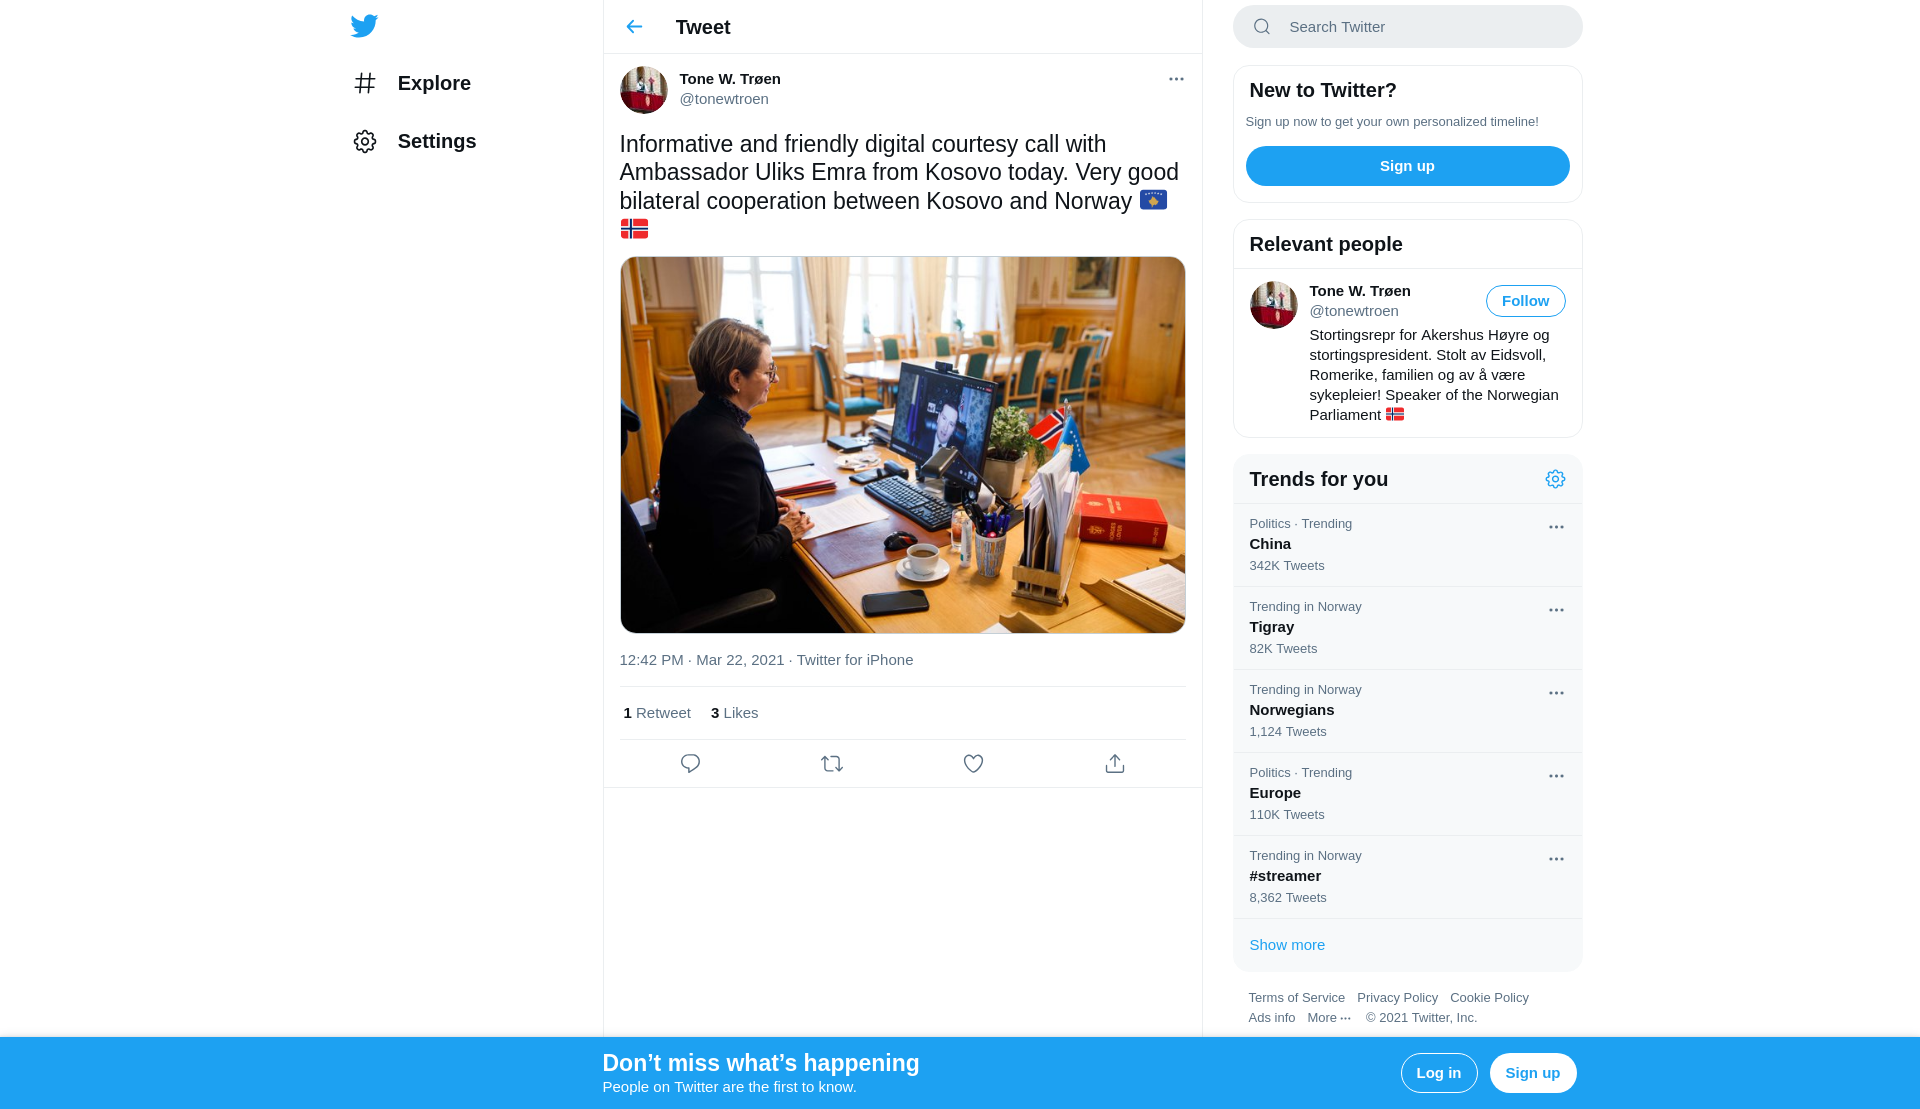Open Cookie Policy
The image size is (1920, 1109).
[x=1489, y=998]
